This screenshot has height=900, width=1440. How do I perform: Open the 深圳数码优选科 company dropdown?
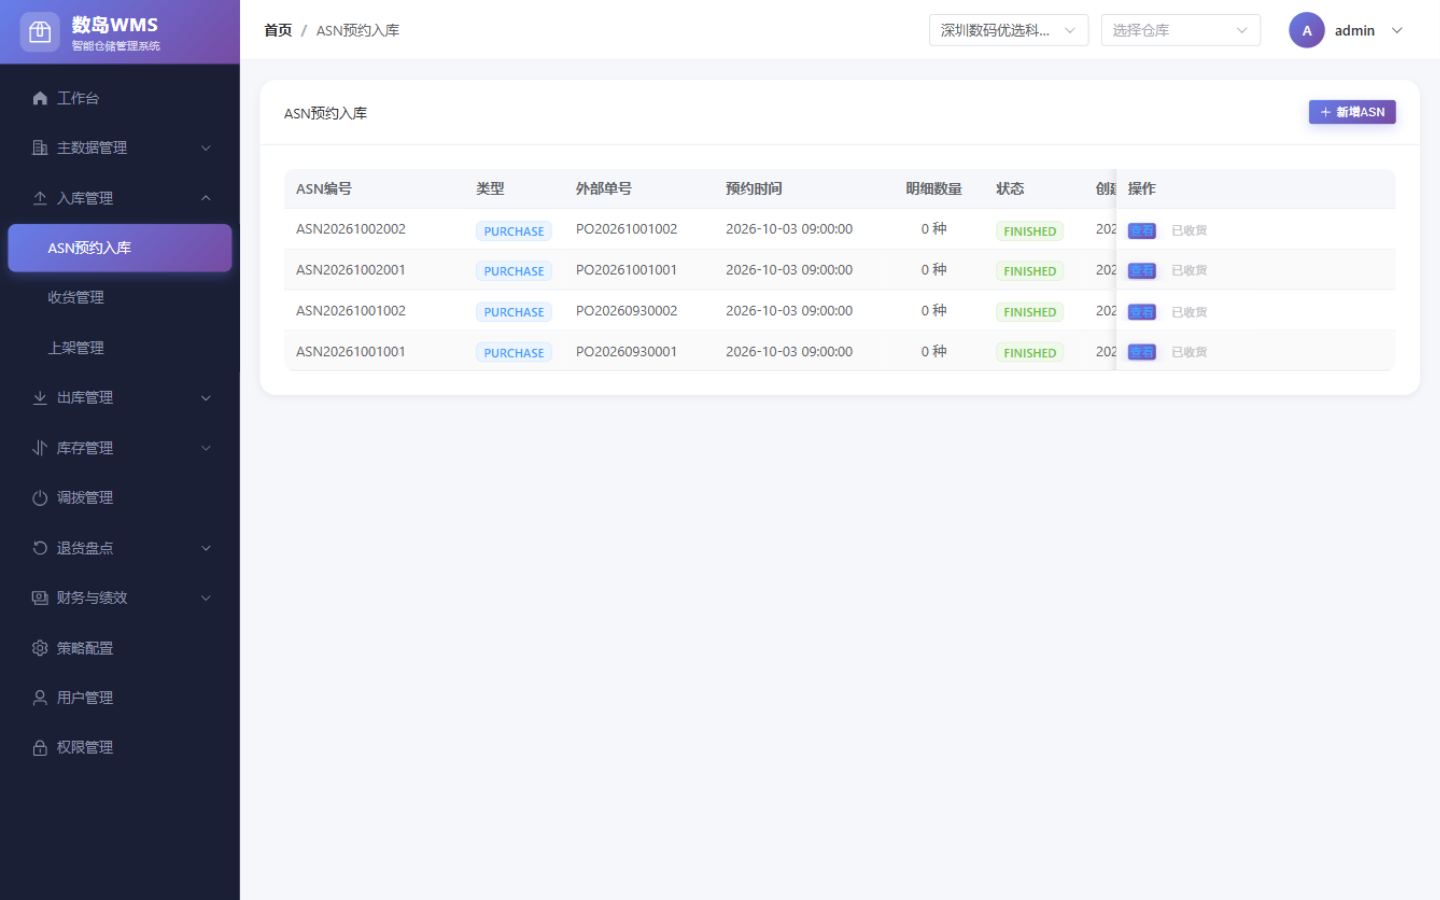pyautogui.click(x=1009, y=30)
